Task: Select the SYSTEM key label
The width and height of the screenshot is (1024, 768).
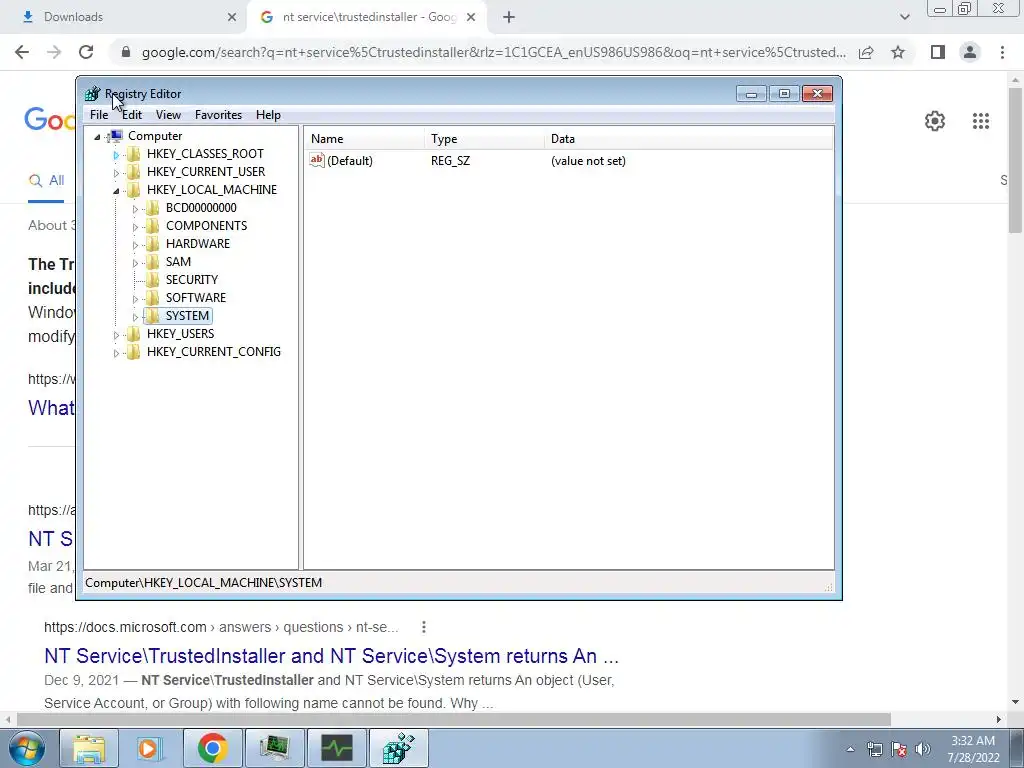Action: 187,316
